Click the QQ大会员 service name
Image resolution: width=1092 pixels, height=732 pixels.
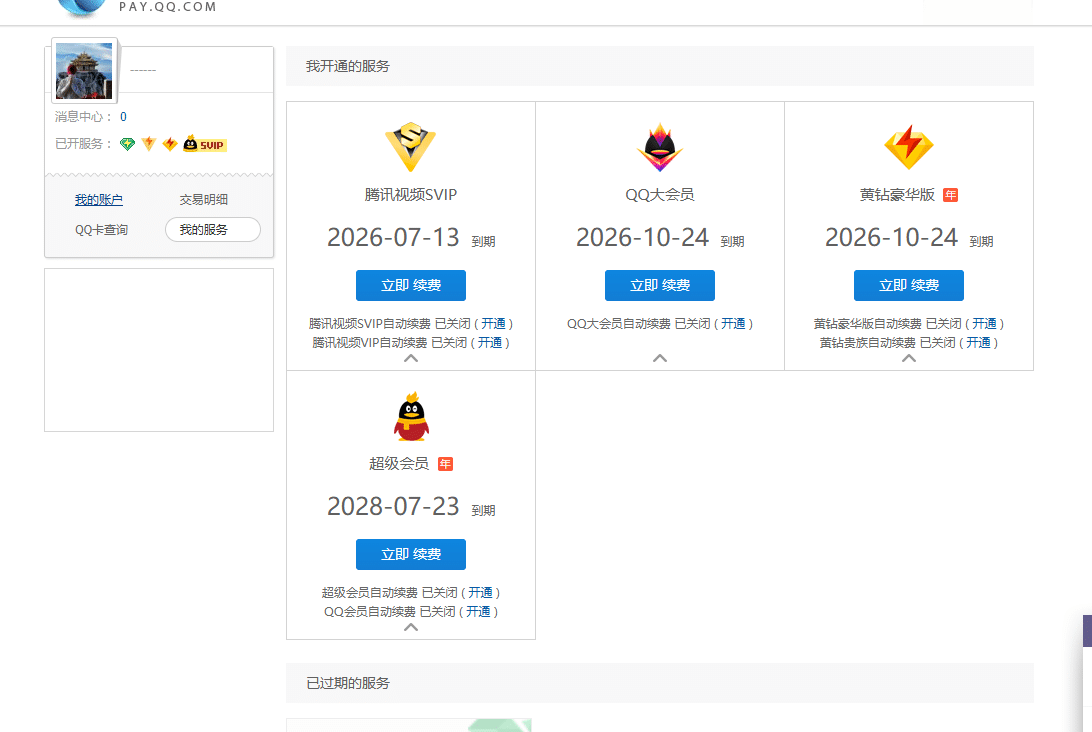tap(660, 195)
